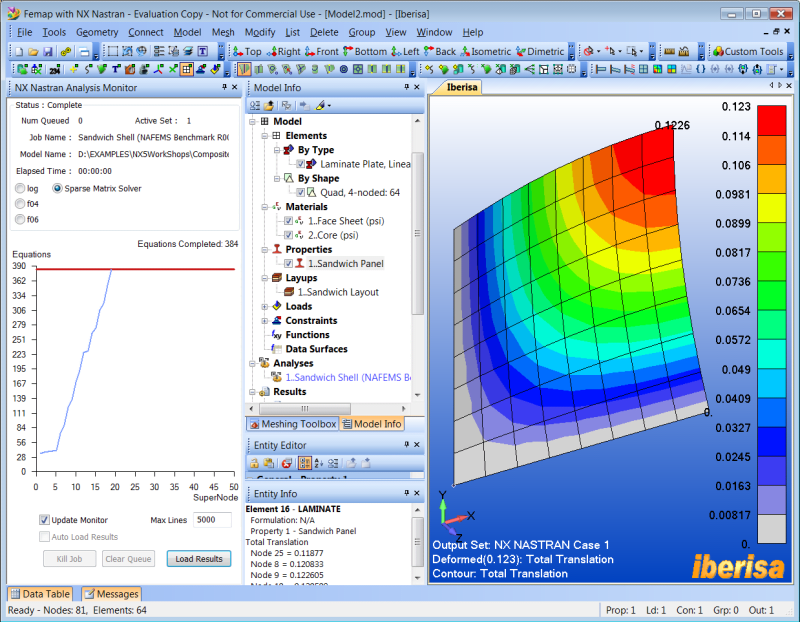Image resolution: width=800 pixels, height=622 pixels.
Task: Select the Sparse Matrix Solver radio button
Action: click(58, 188)
